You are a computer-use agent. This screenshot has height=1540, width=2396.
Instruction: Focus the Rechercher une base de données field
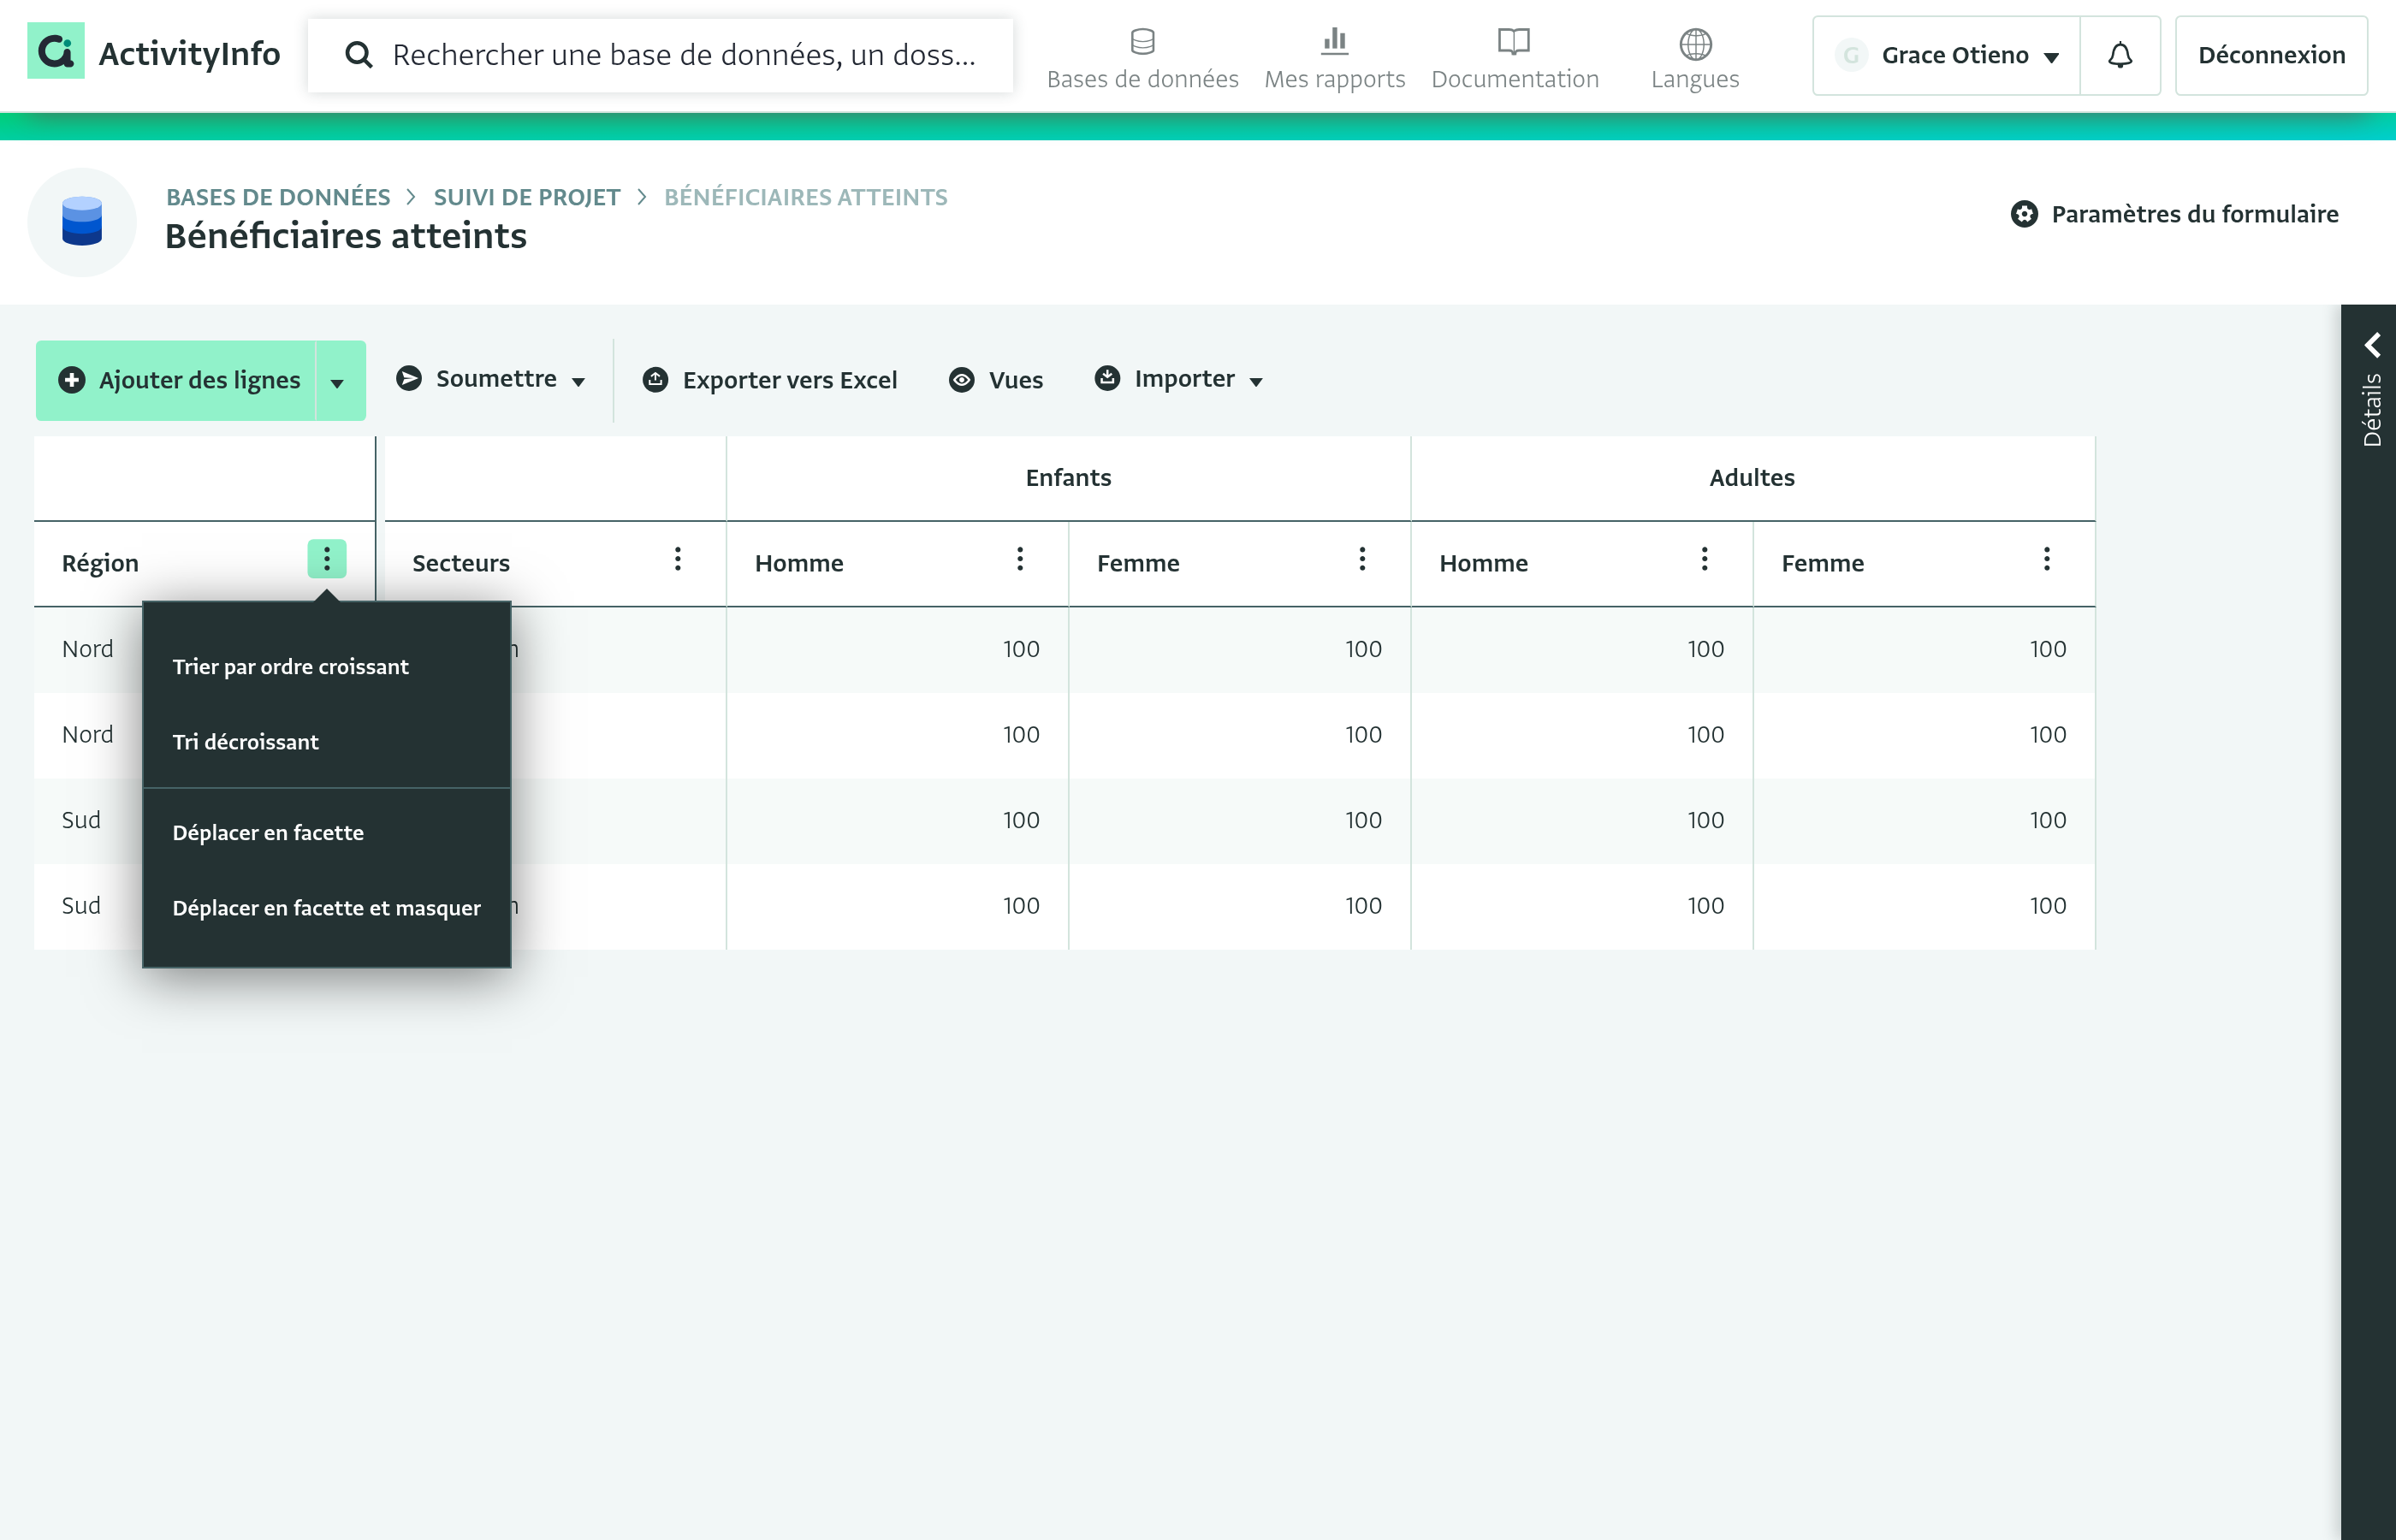coord(660,55)
